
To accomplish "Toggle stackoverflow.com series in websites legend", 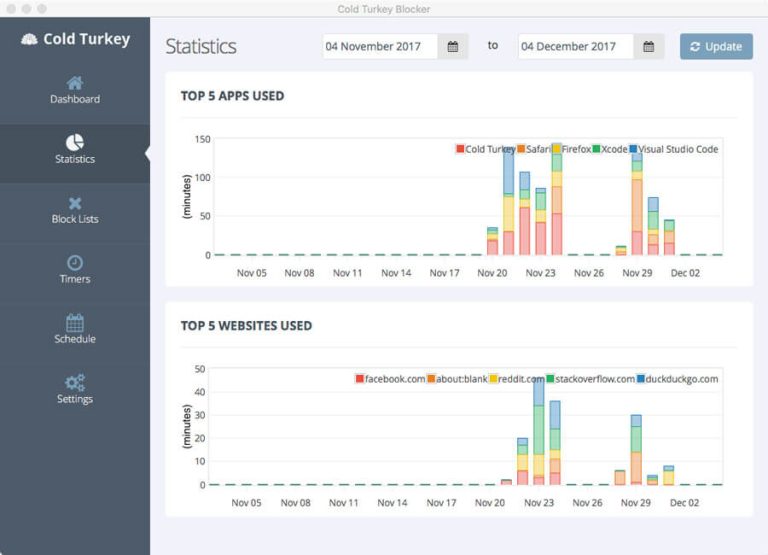I will 590,379.
